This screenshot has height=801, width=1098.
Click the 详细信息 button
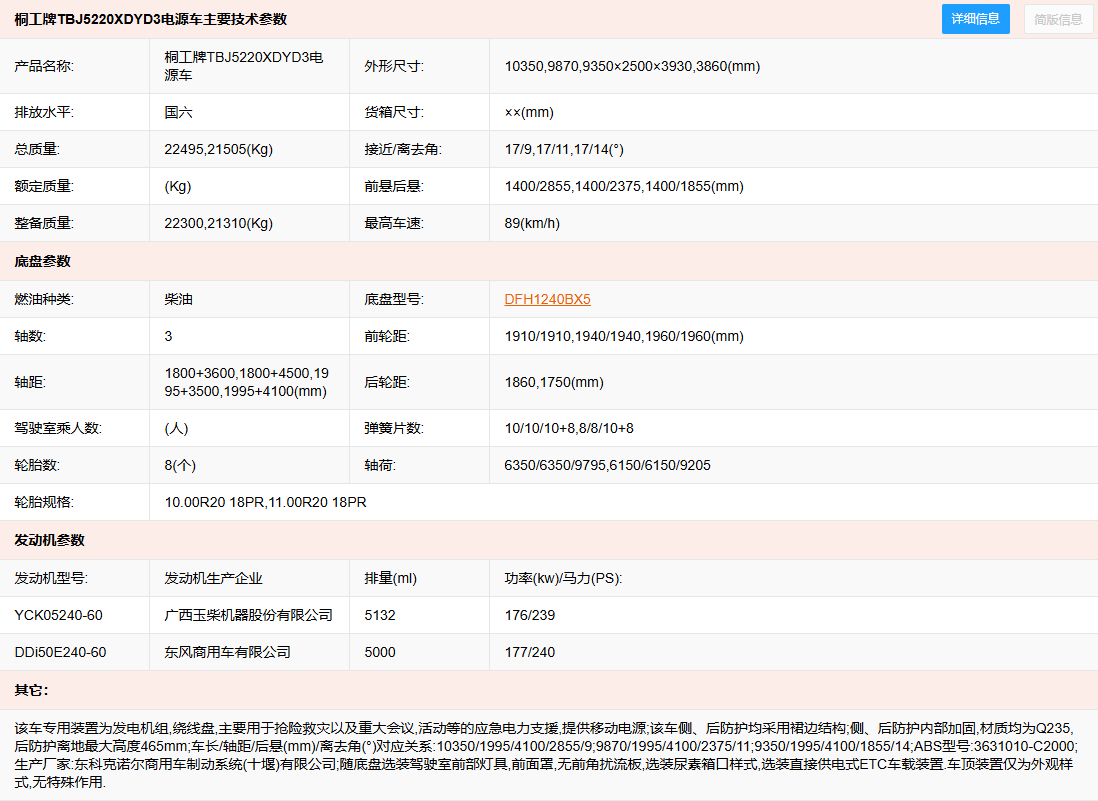(x=975, y=19)
